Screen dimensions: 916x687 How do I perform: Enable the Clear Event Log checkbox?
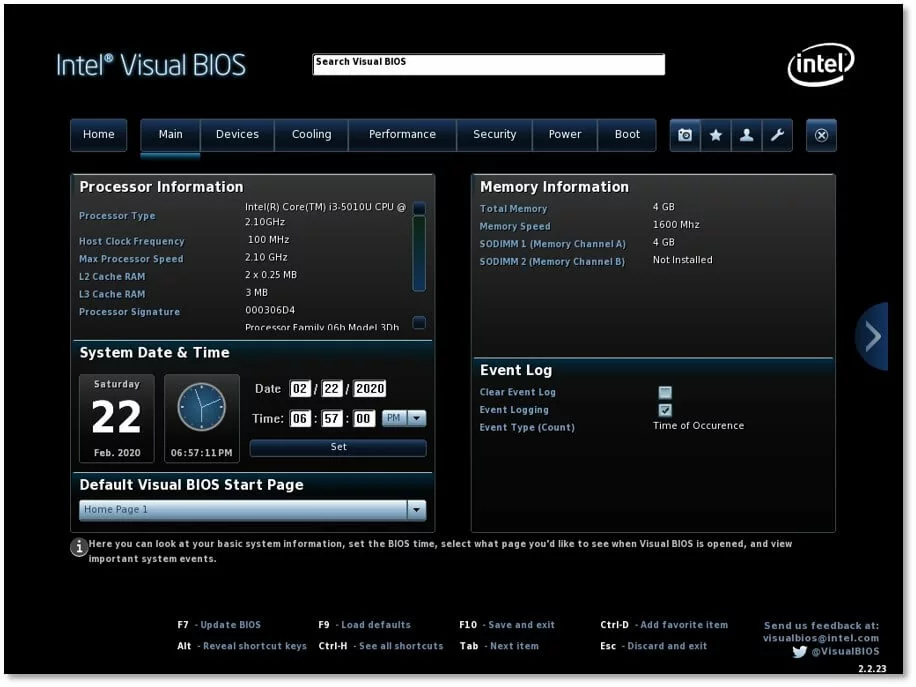665,392
